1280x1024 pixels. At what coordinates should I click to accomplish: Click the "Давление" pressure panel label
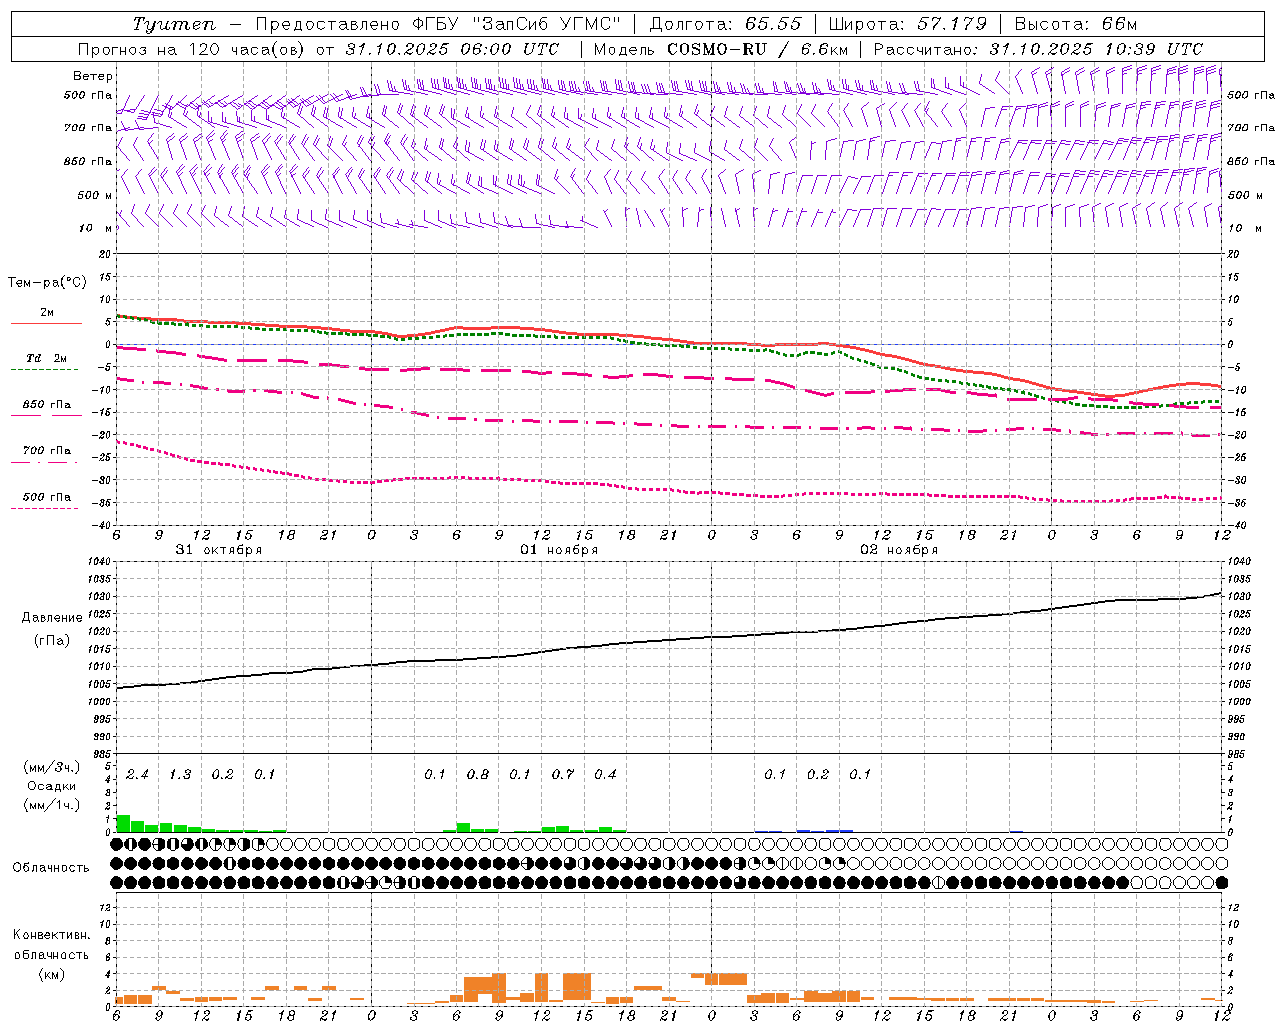(x=52, y=618)
